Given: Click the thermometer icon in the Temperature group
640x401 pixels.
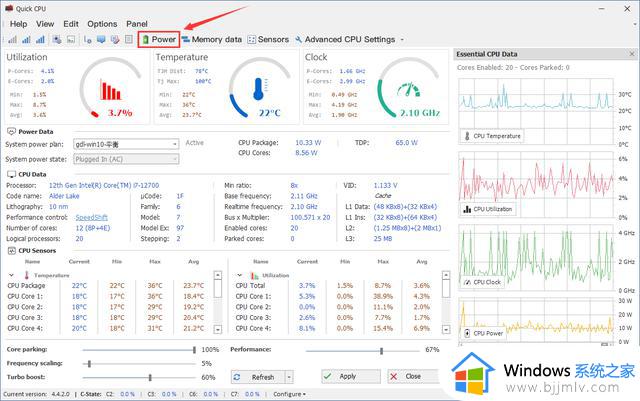Looking at the screenshot, I should [27, 275].
